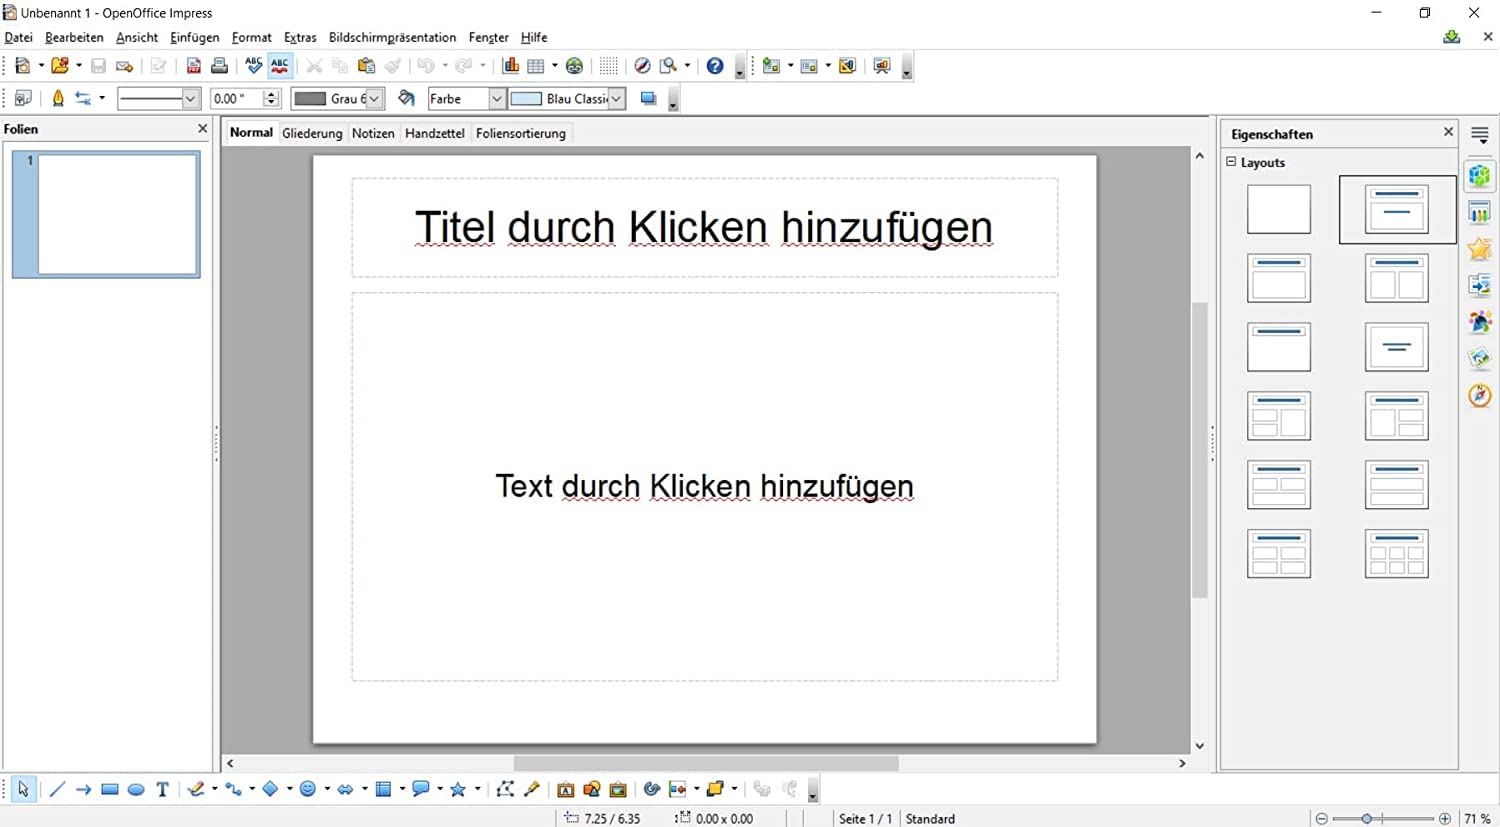Open the Extras menu
Image resolution: width=1500 pixels, height=827 pixels.
(300, 37)
